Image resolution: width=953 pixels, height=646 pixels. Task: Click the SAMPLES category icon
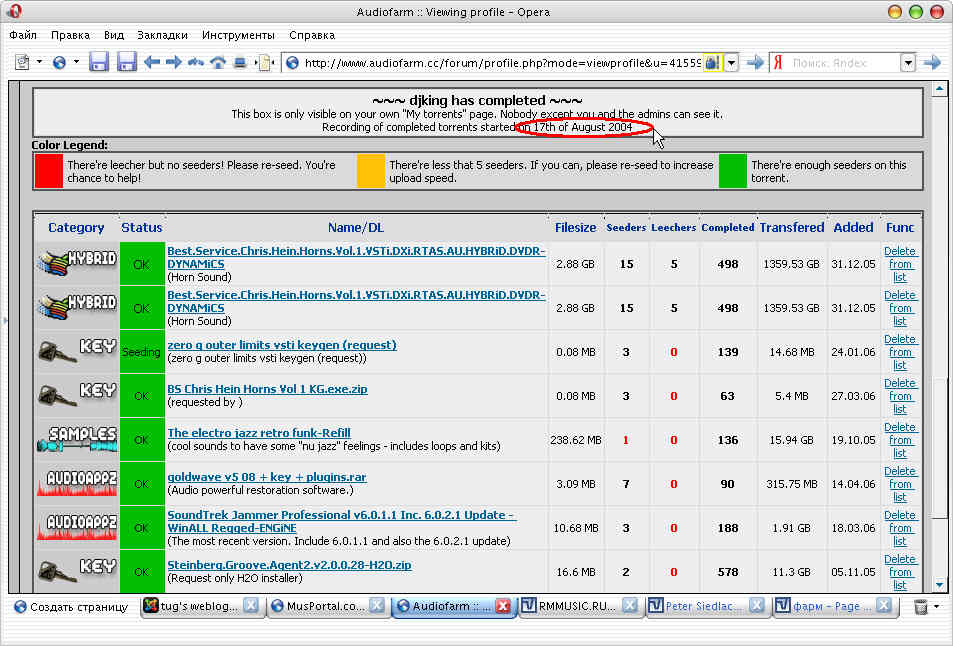(77, 439)
